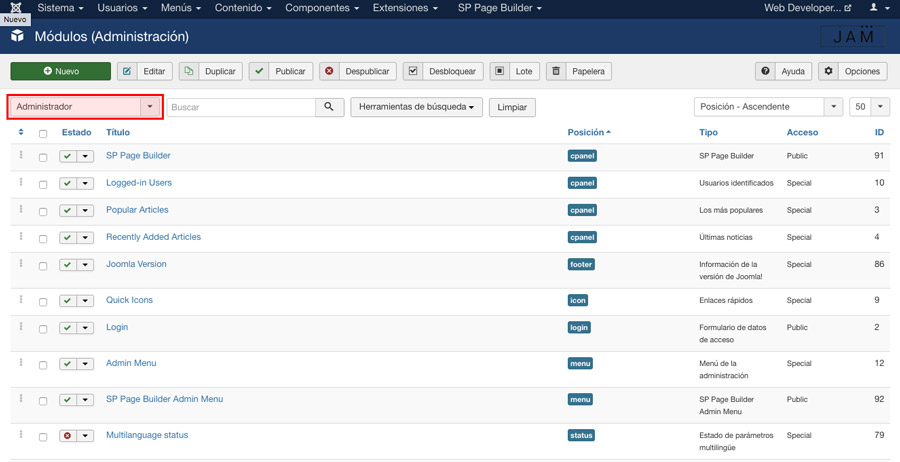900x462 pixels.
Task: Open the Administrador client dropdown
Action: click(85, 107)
